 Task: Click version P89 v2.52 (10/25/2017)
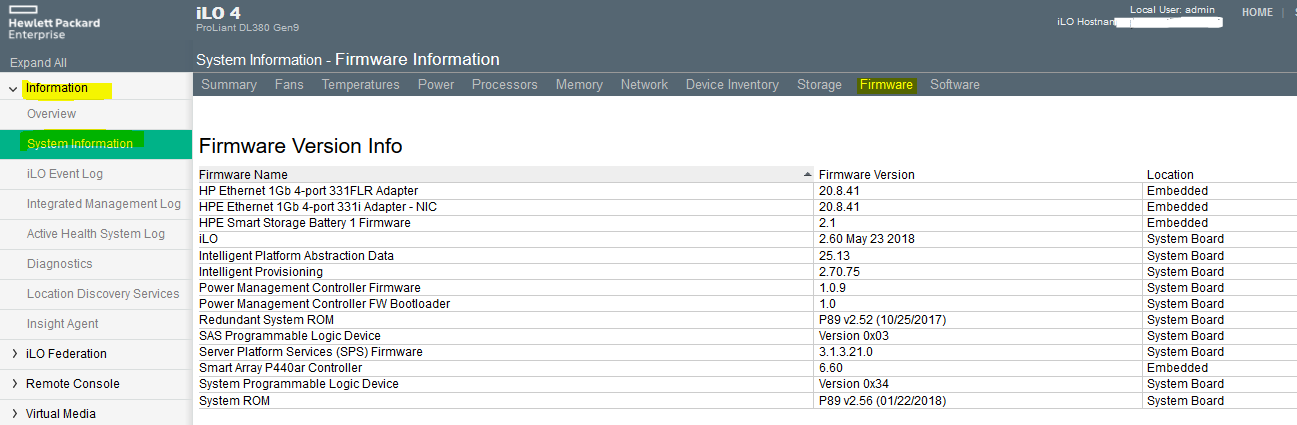882,320
